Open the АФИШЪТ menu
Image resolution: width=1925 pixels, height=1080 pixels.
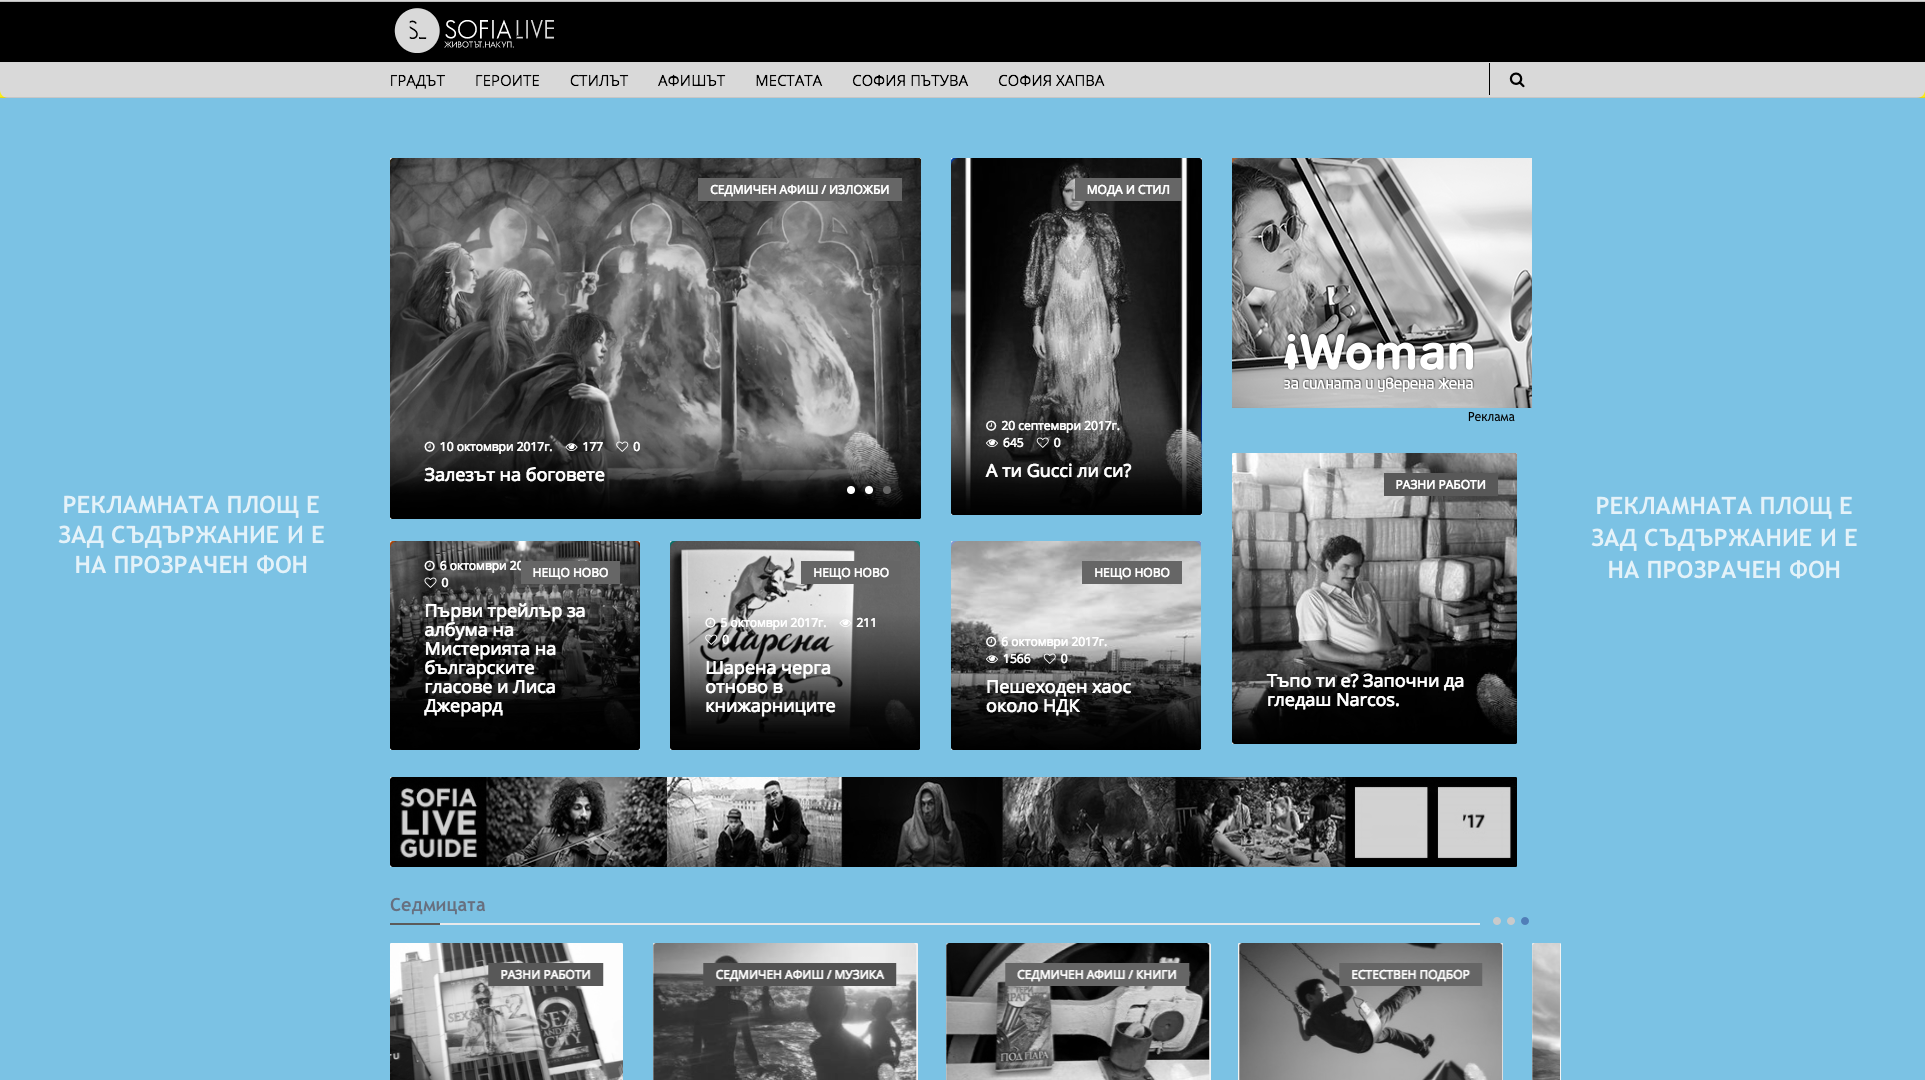click(x=691, y=81)
